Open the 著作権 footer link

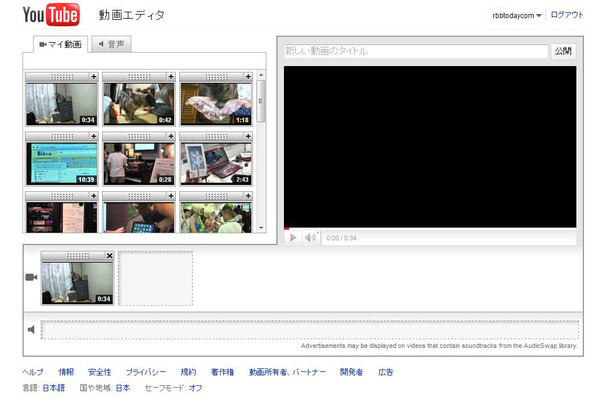[222, 372]
